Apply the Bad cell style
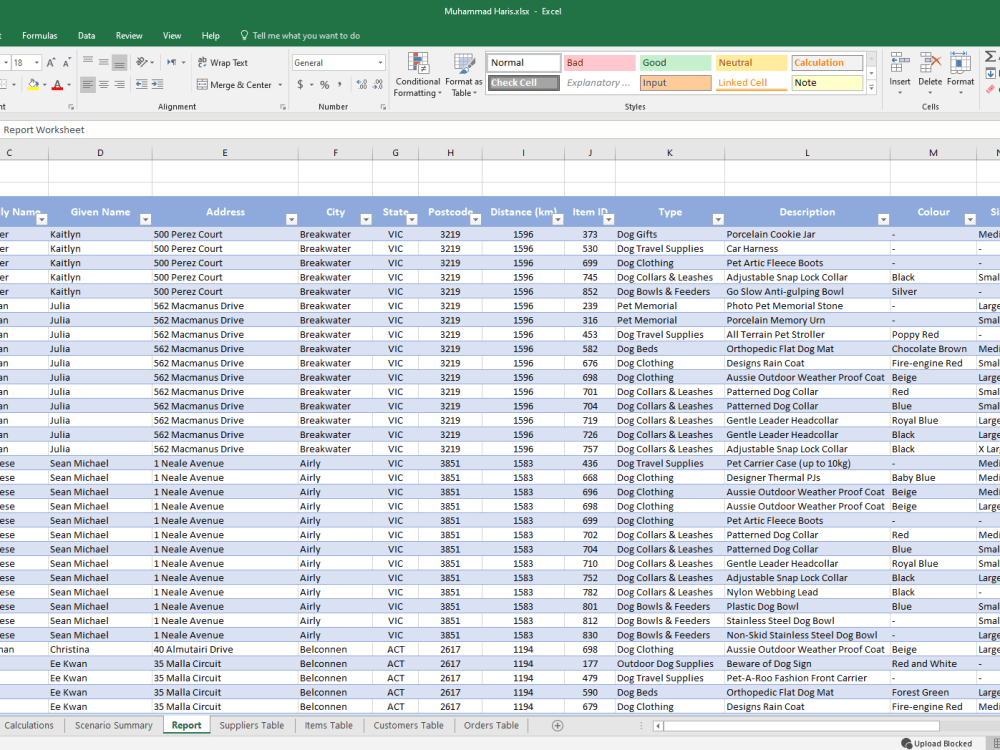 599,62
